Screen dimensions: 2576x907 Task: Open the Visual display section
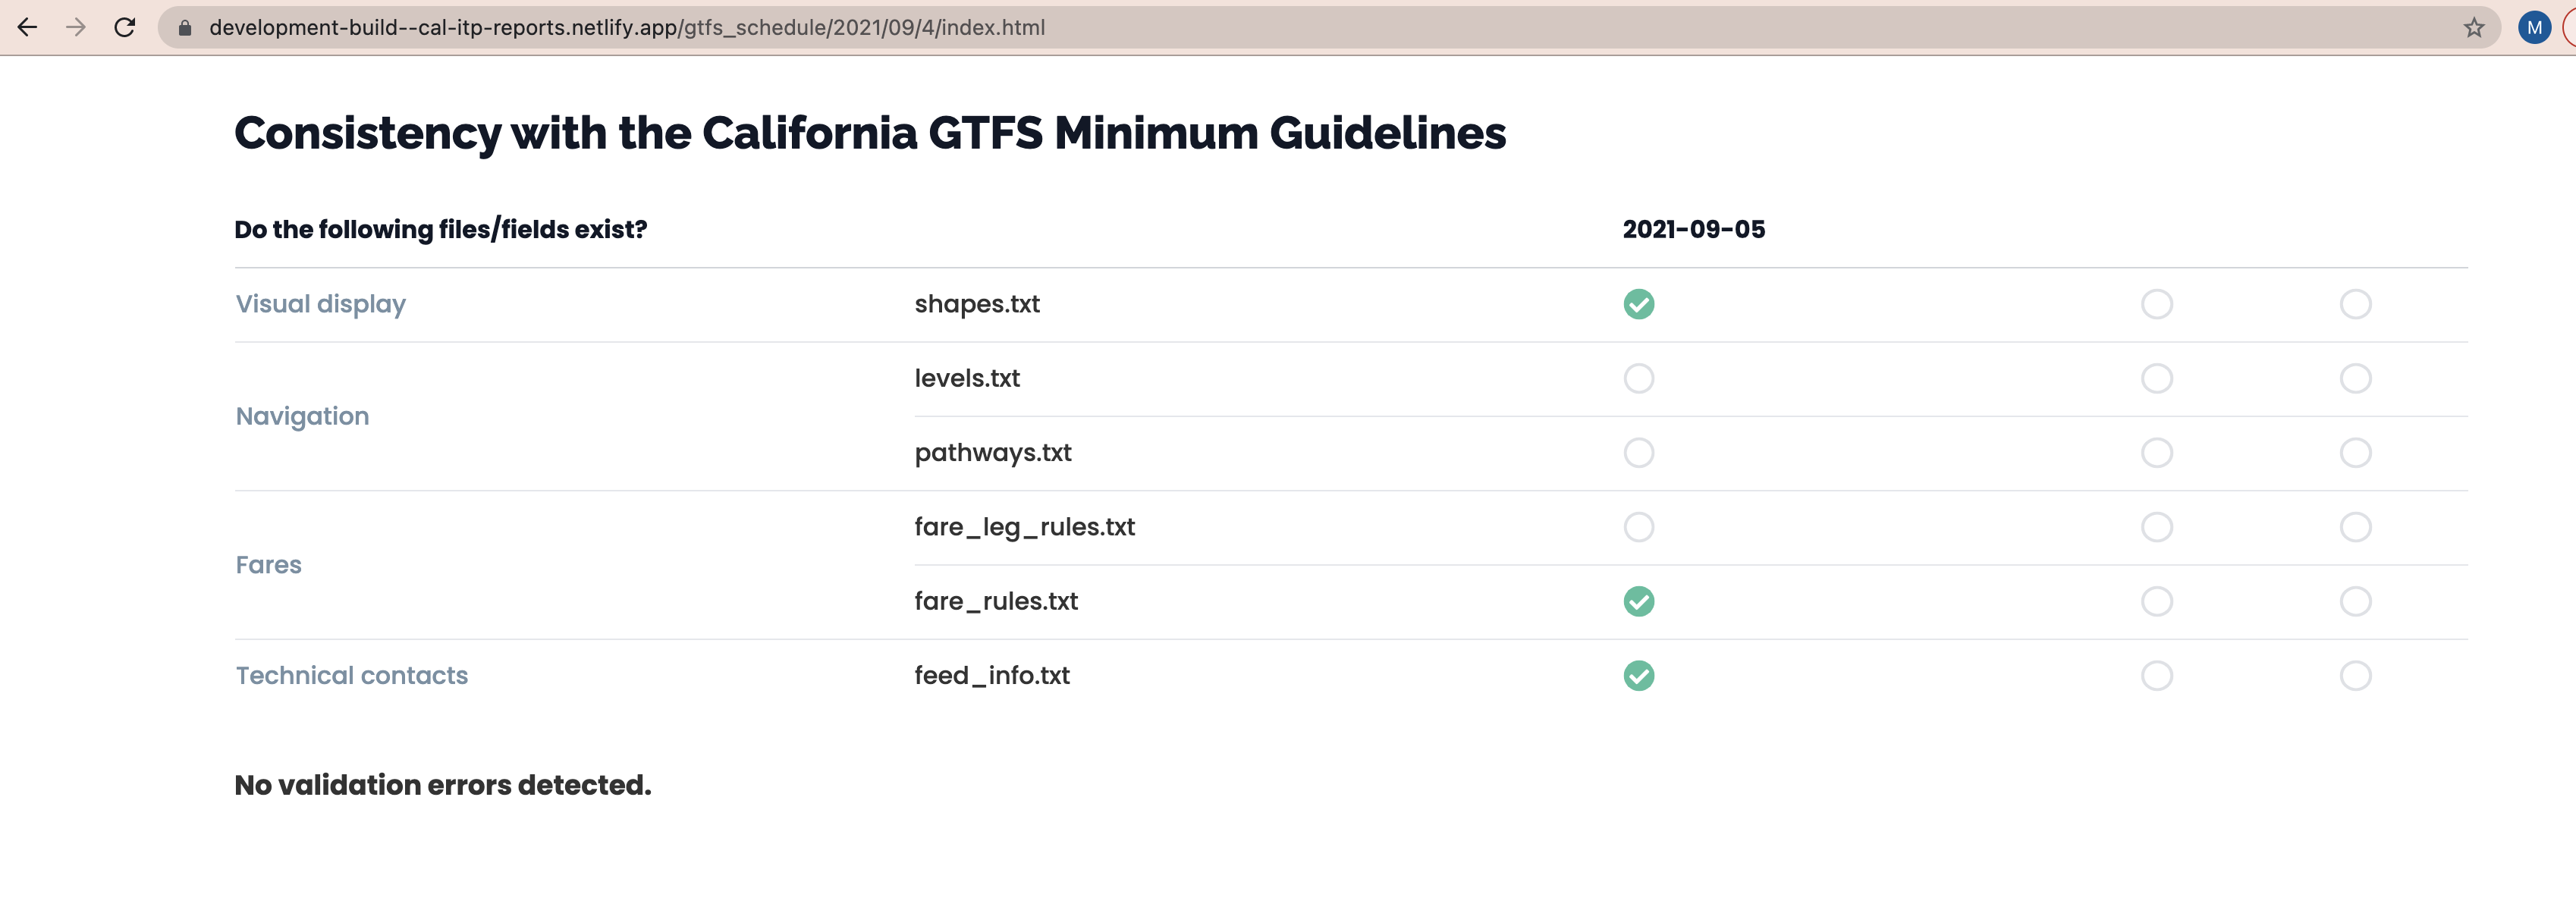(320, 303)
